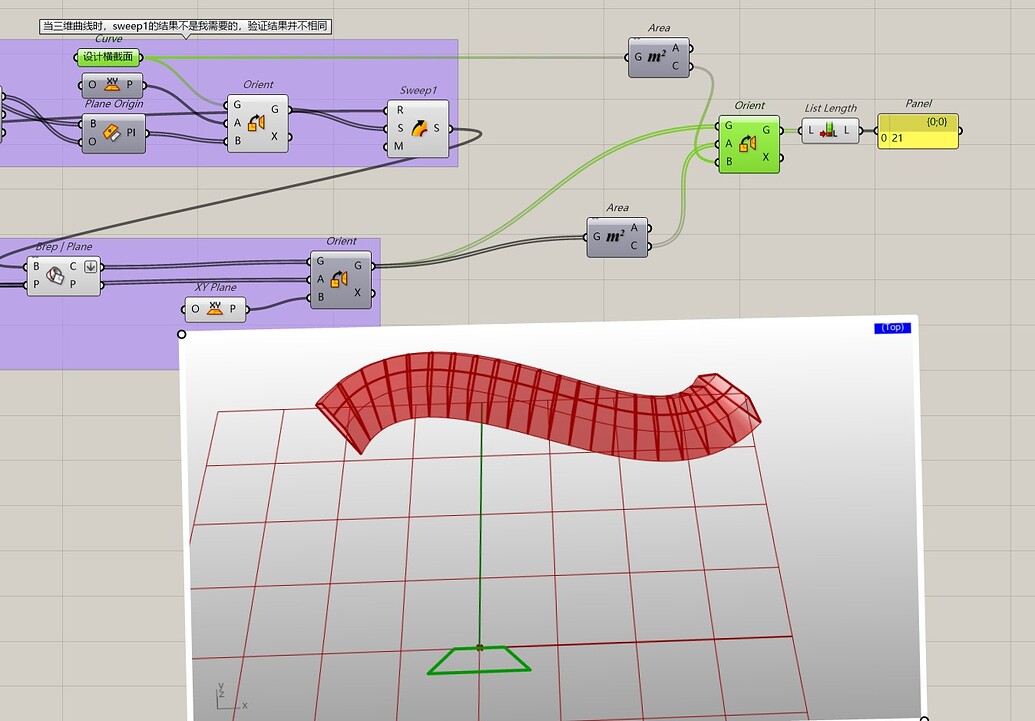Click the XY Plane icon below Brep | Plane
This screenshot has height=721, width=1035.
pos(217,309)
